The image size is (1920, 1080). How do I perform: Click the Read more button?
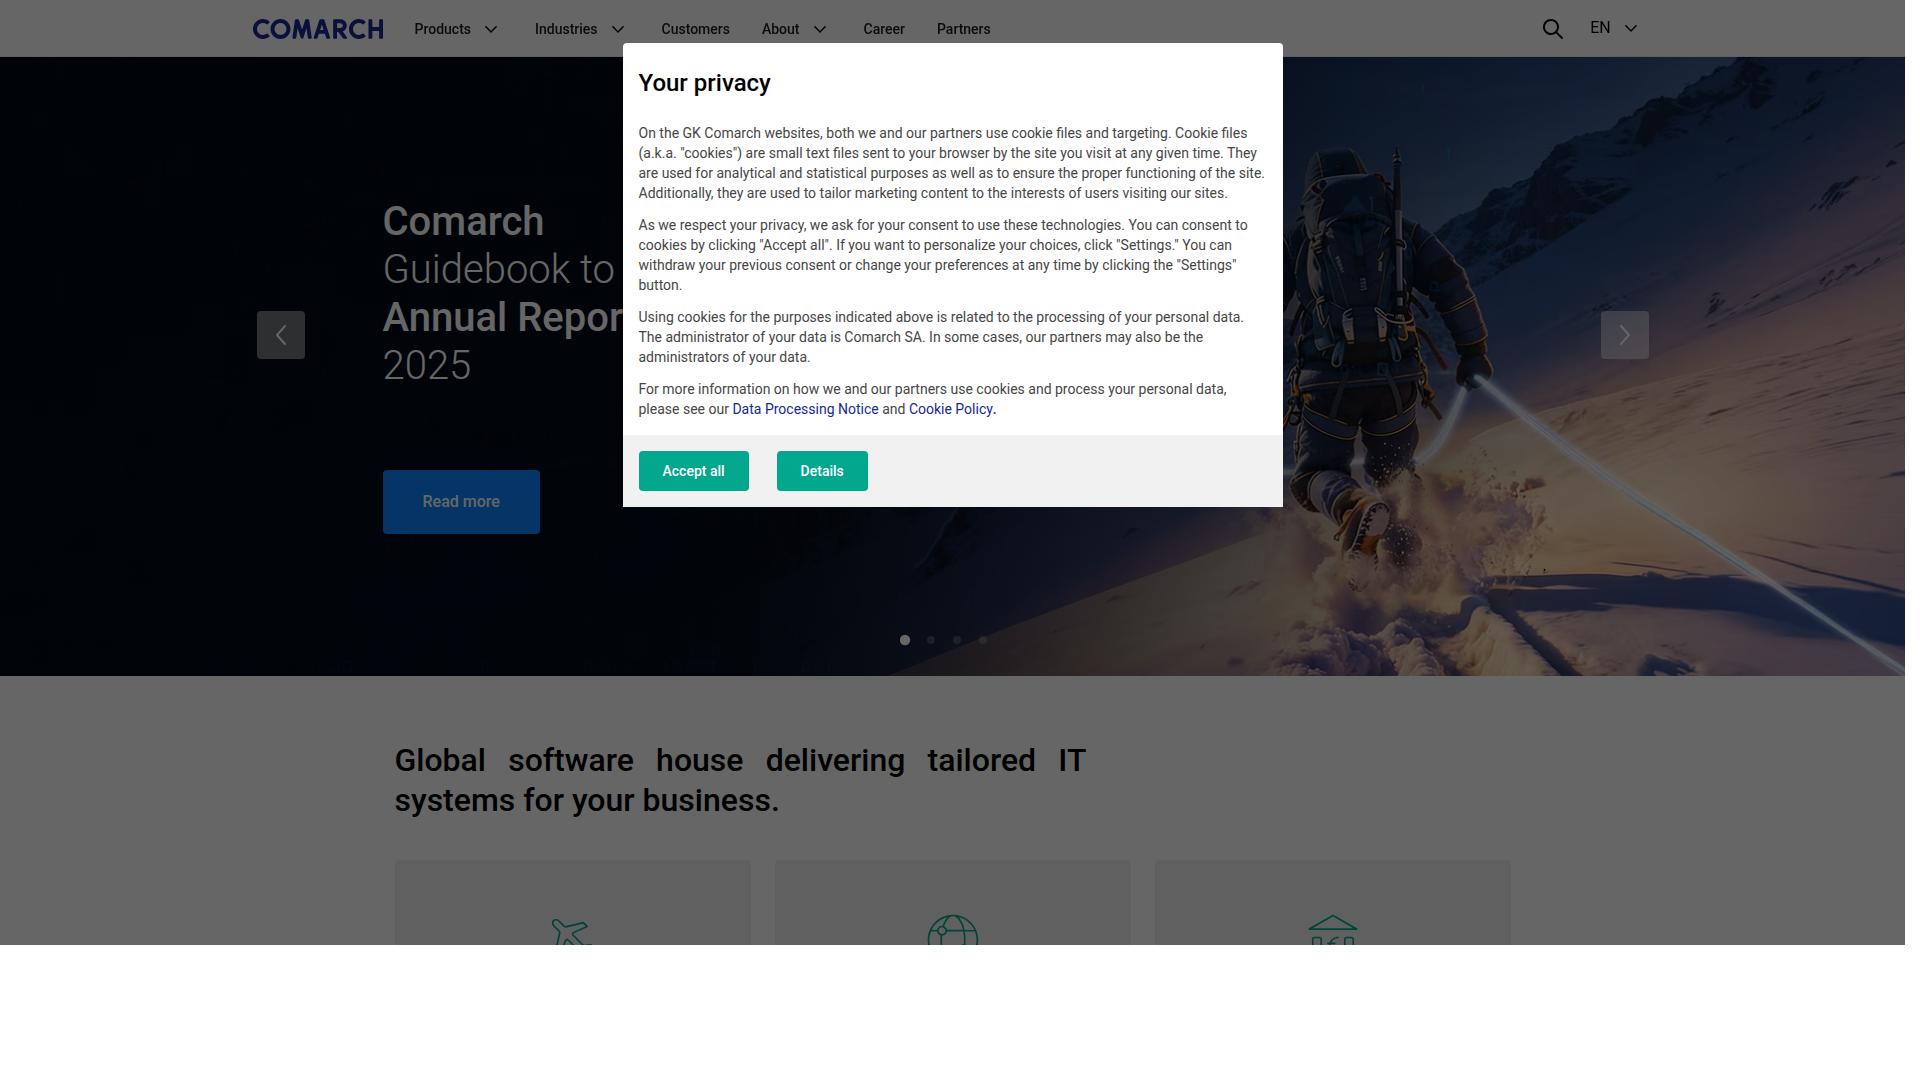(x=461, y=502)
